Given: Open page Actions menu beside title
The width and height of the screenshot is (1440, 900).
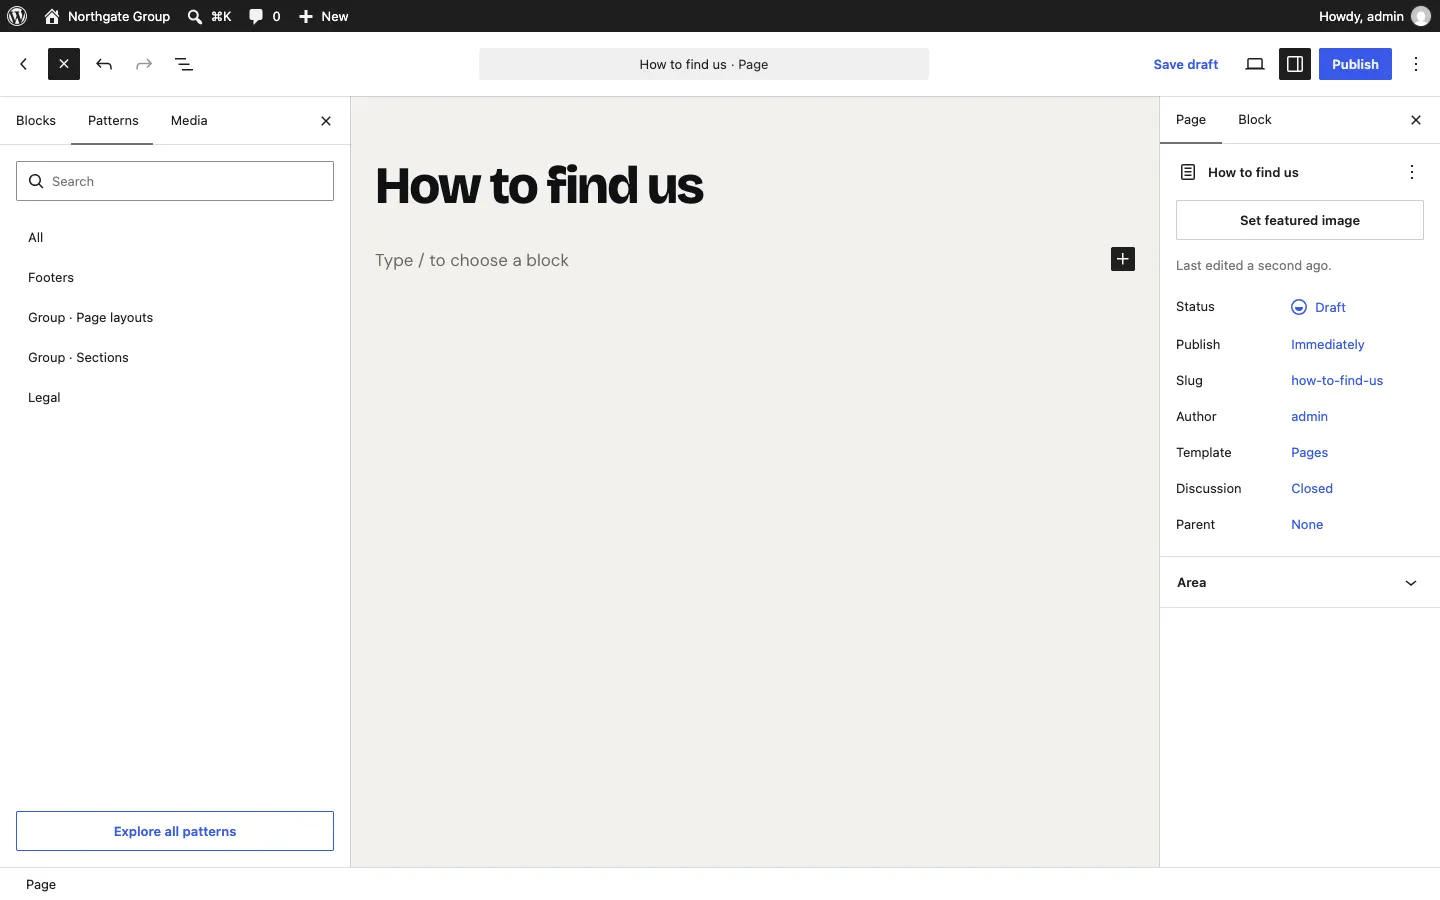Looking at the screenshot, I should pyautogui.click(x=1412, y=172).
